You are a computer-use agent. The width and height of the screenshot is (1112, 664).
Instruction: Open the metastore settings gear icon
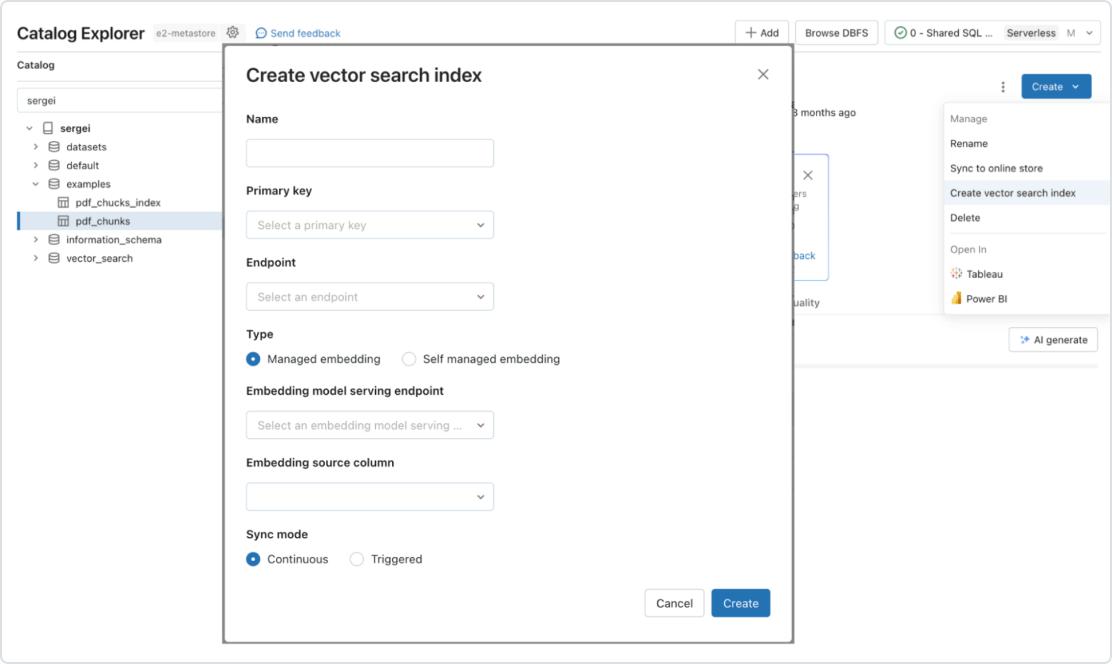tap(233, 32)
